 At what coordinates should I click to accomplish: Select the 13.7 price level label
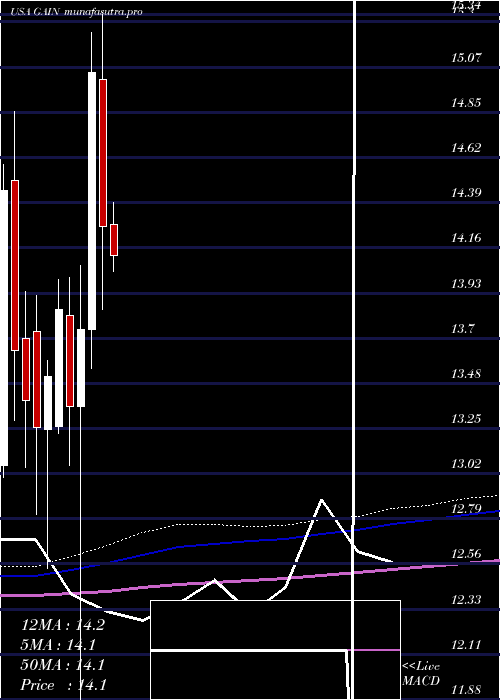(462, 329)
